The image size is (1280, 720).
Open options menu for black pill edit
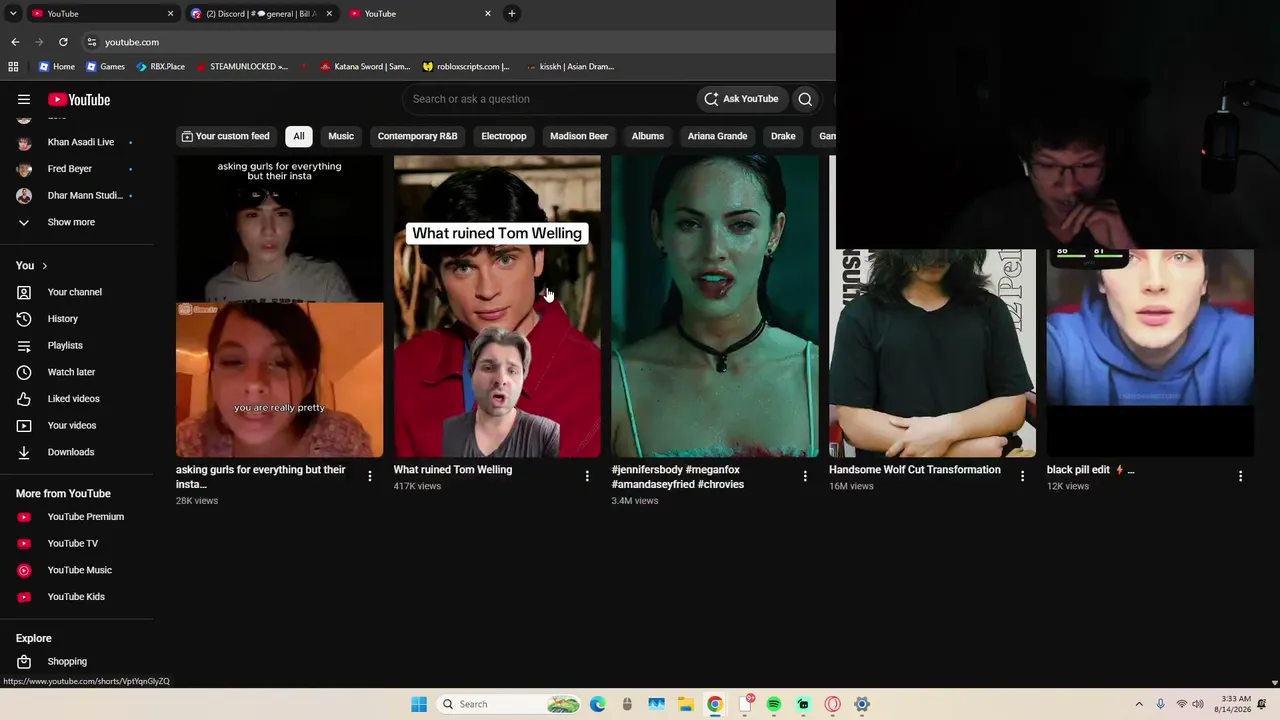click(1240, 476)
